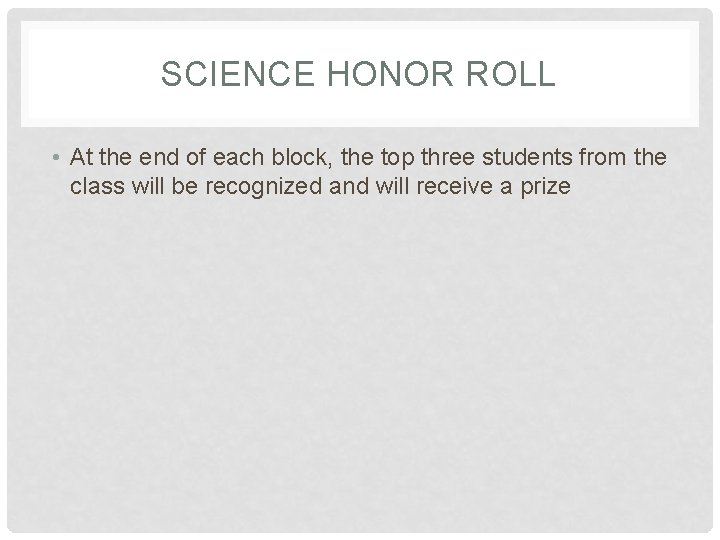
Task: Click the empty gray slide body area
Action: 360,358
